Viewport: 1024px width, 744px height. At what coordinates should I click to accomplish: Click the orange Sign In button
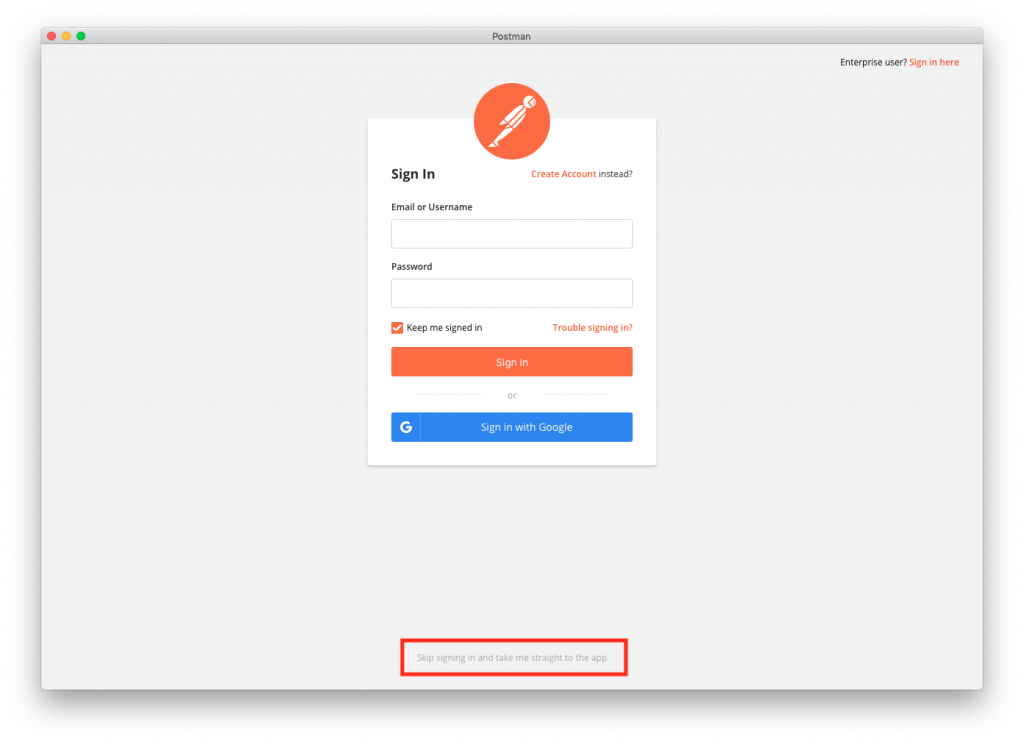pyautogui.click(x=511, y=362)
